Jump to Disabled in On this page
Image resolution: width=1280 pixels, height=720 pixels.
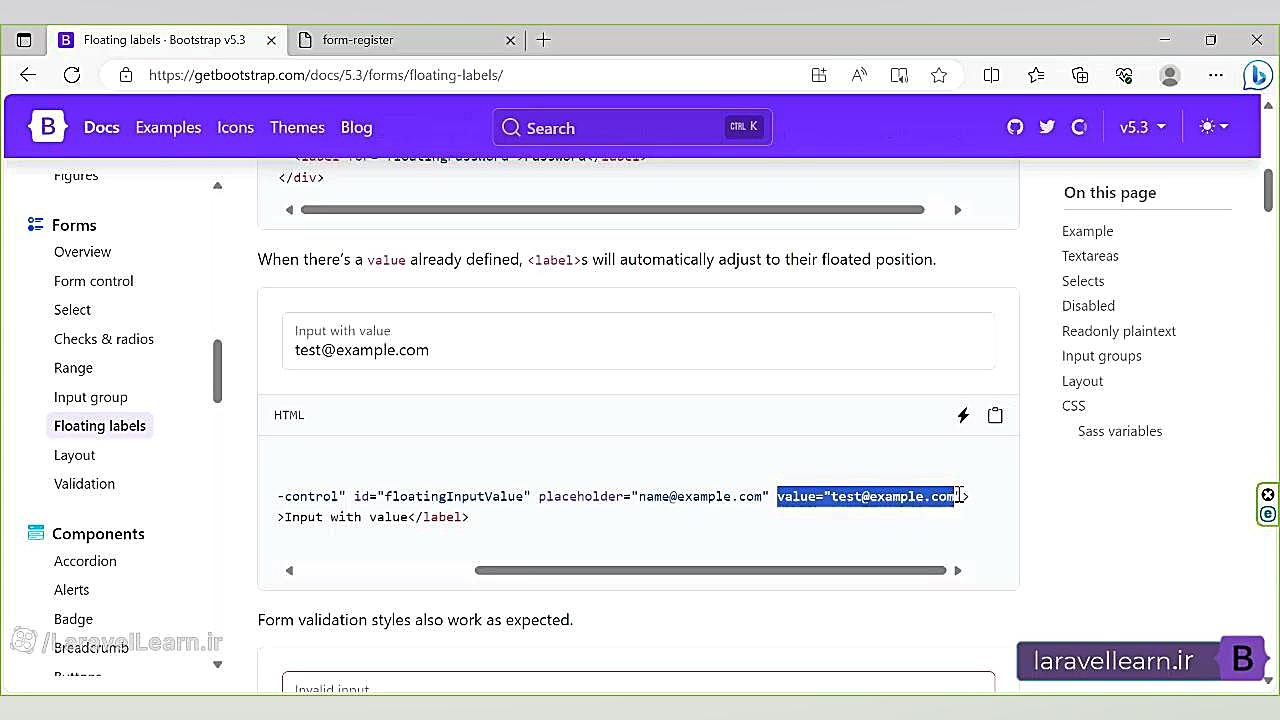(x=1088, y=306)
